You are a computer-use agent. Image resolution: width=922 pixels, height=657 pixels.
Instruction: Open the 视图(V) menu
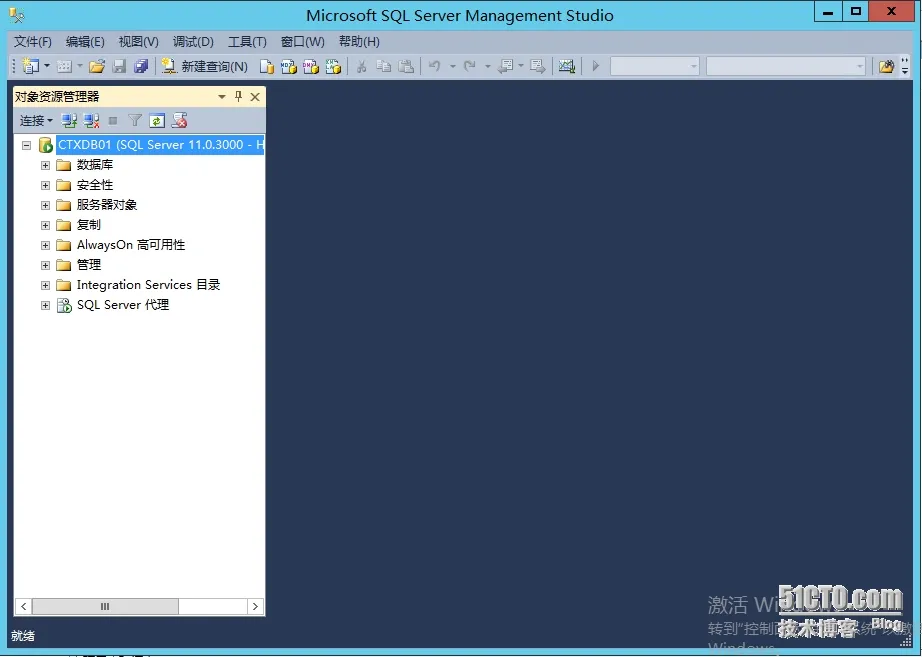(139, 42)
